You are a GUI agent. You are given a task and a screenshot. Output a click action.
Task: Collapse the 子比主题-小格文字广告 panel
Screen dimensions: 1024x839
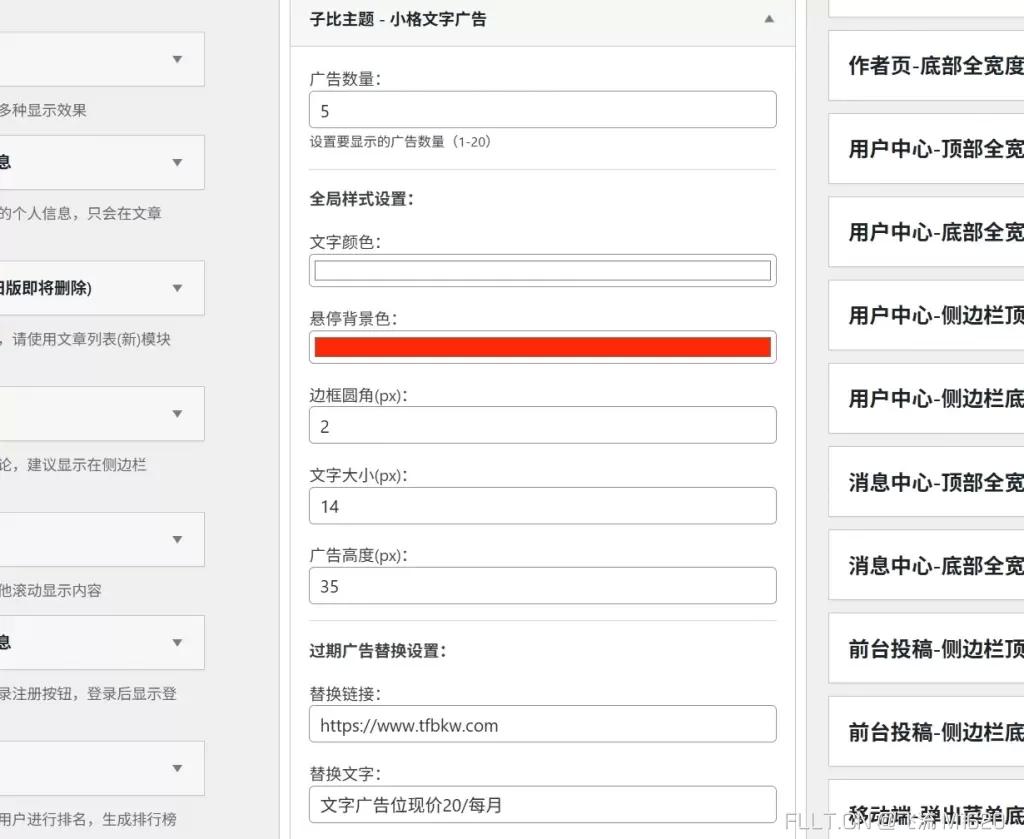(769, 18)
